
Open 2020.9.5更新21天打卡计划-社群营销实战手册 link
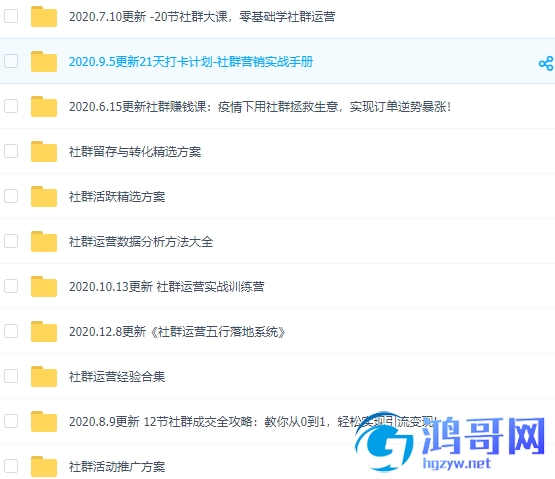191,62
